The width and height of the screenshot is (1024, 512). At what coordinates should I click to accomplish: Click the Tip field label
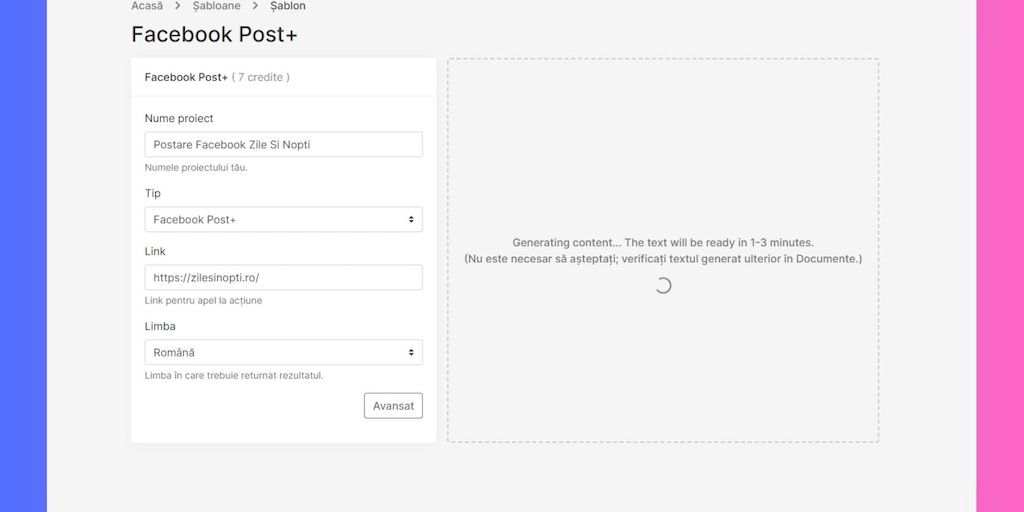pyautogui.click(x=152, y=193)
